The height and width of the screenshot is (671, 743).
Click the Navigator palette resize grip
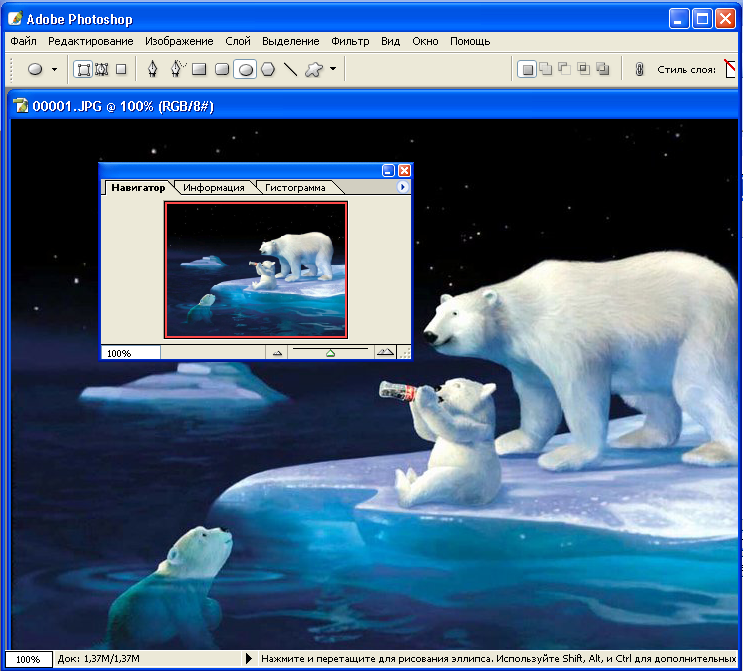point(405,354)
